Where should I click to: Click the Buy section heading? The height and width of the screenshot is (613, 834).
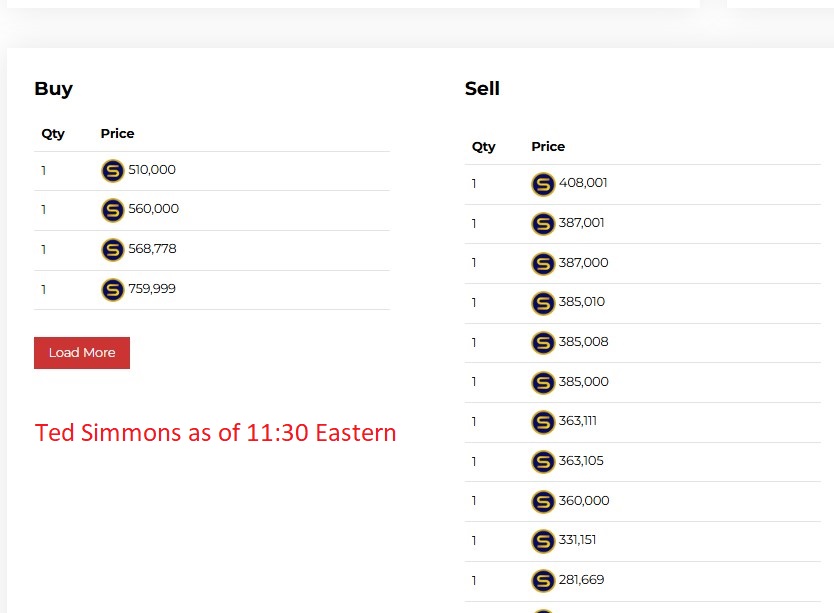click(x=54, y=88)
